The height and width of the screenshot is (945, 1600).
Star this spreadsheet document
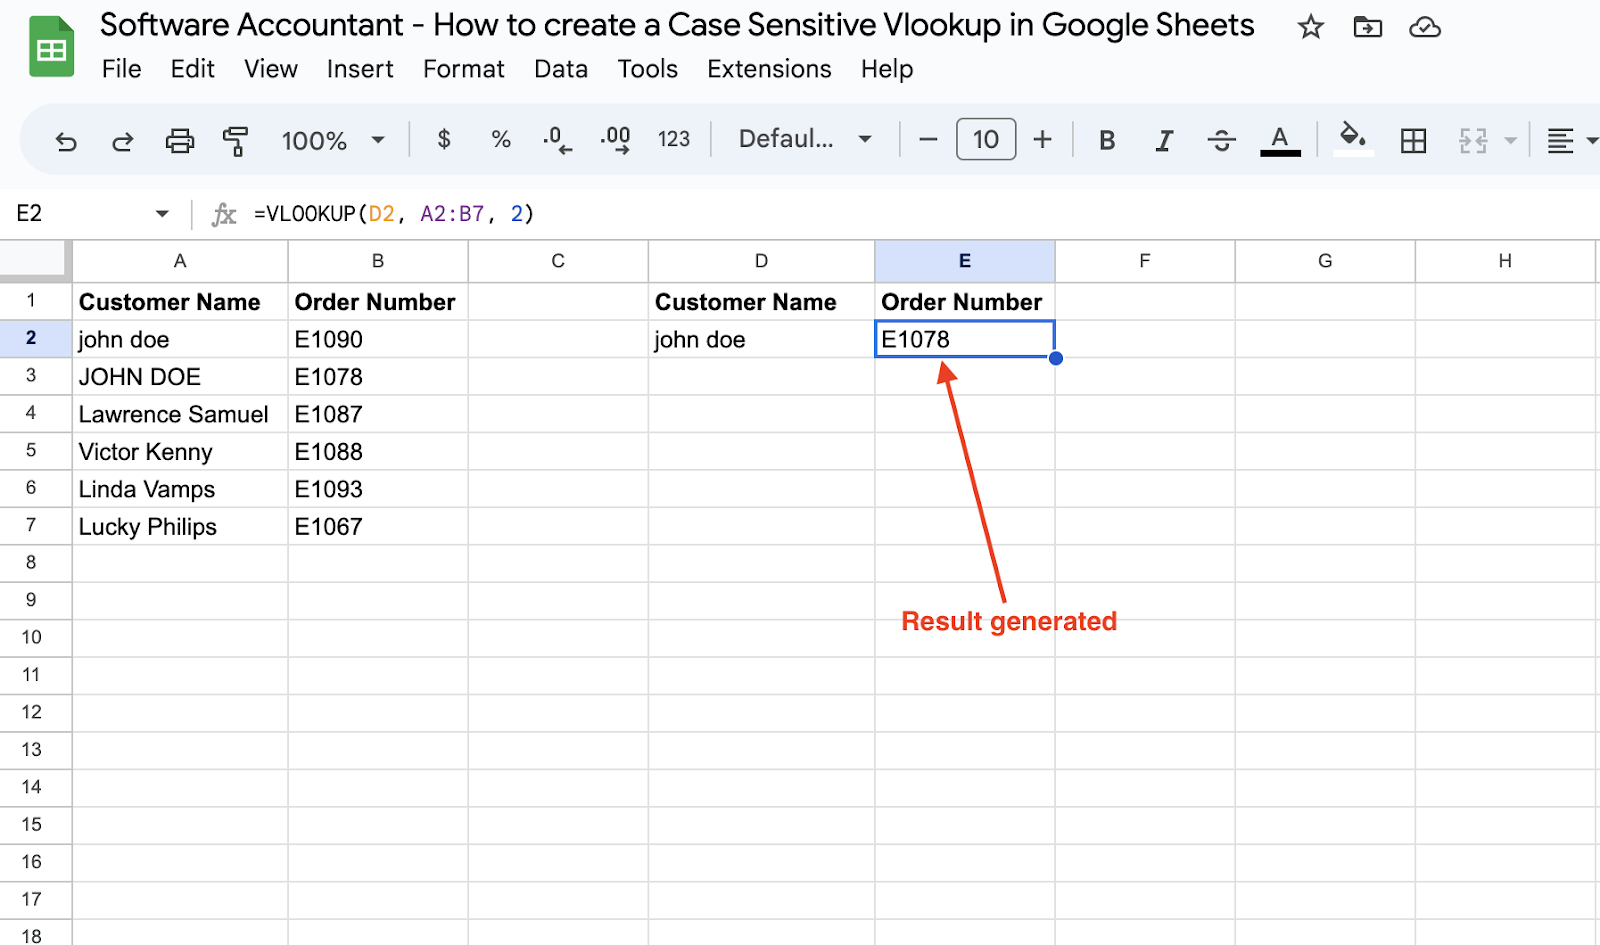pos(1310,27)
